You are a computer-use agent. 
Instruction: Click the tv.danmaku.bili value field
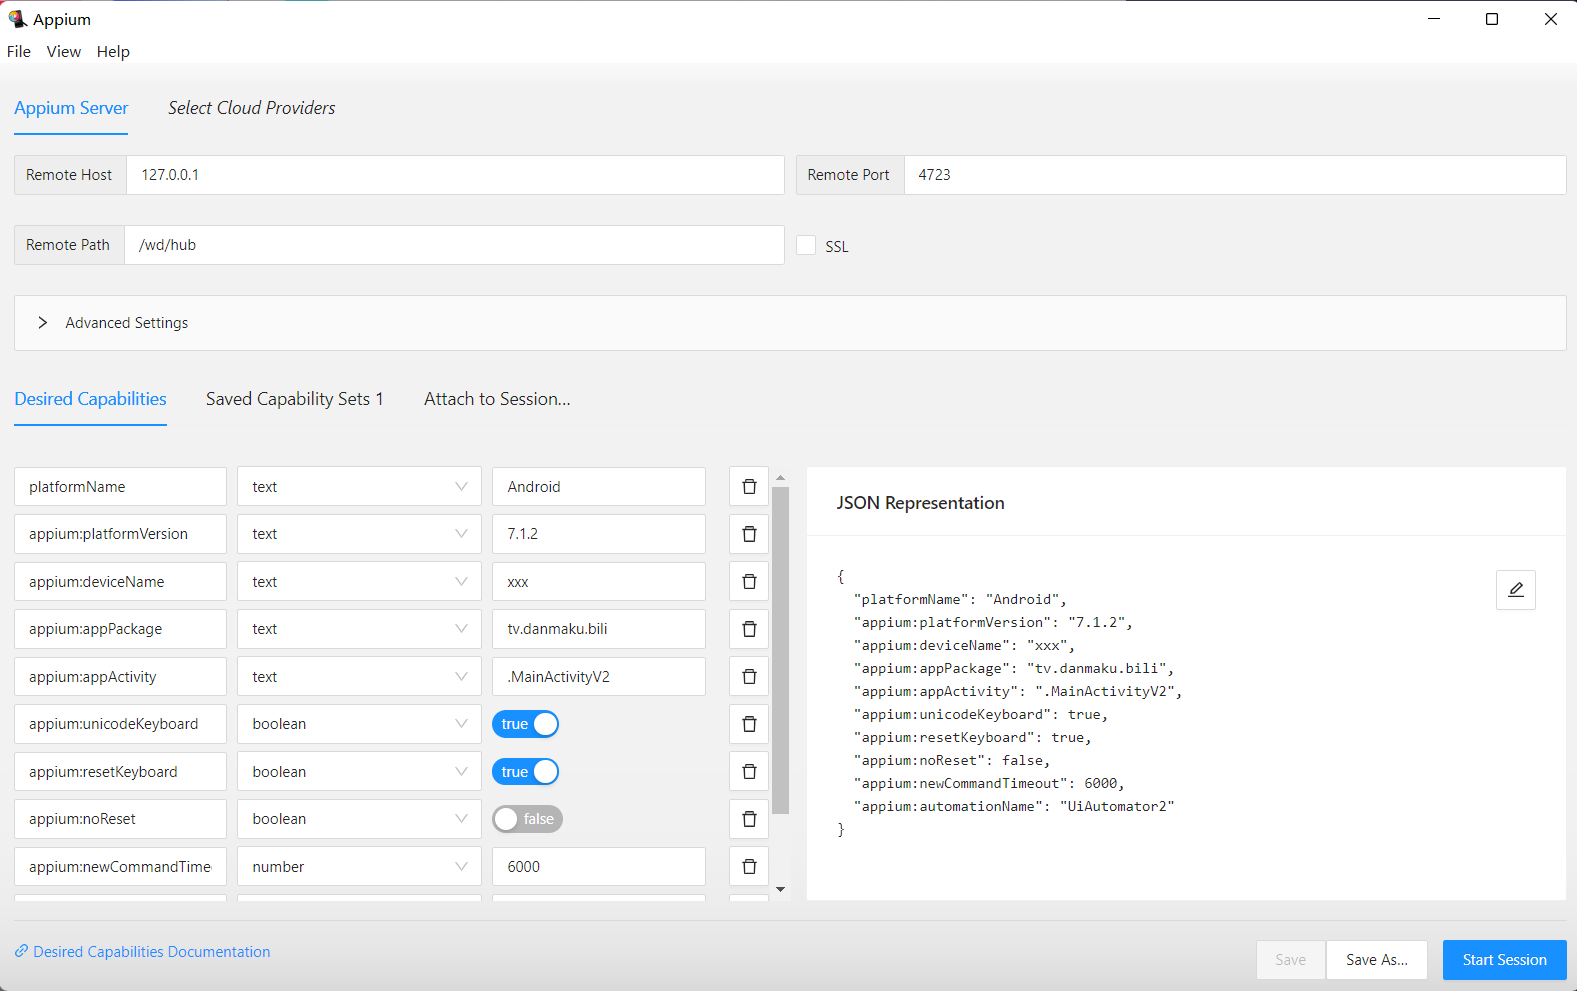599,629
